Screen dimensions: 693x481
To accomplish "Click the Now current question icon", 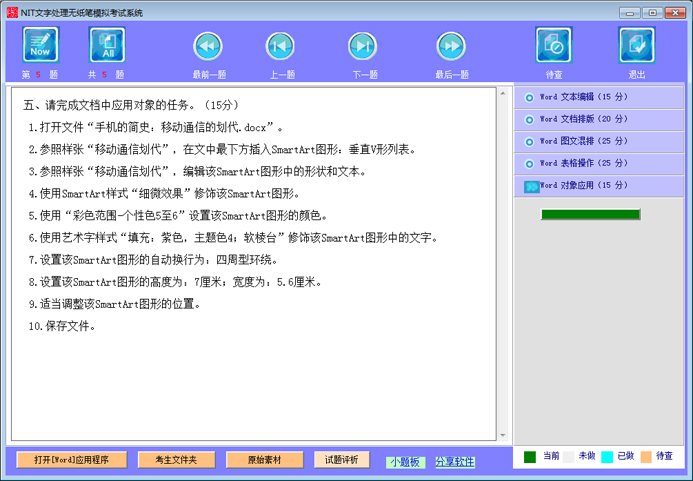I will [40, 45].
